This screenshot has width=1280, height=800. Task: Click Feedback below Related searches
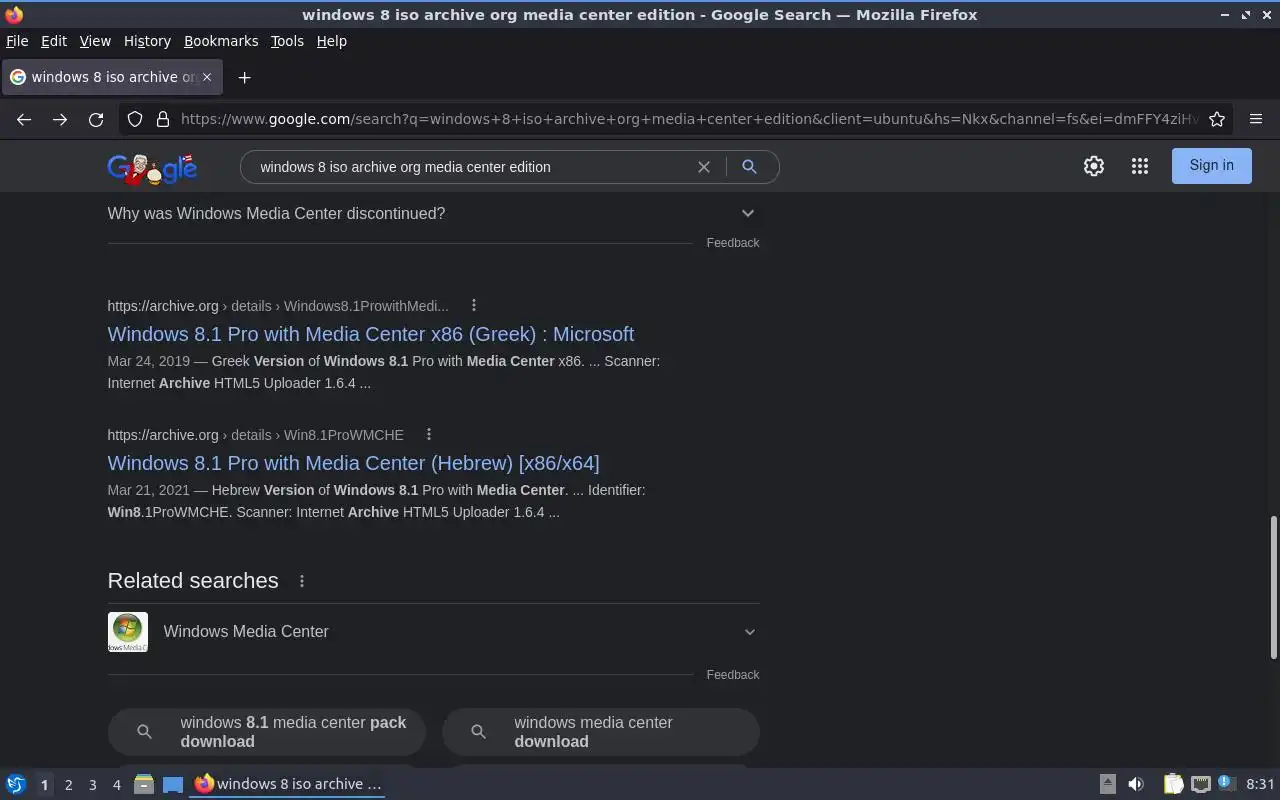[x=733, y=675]
